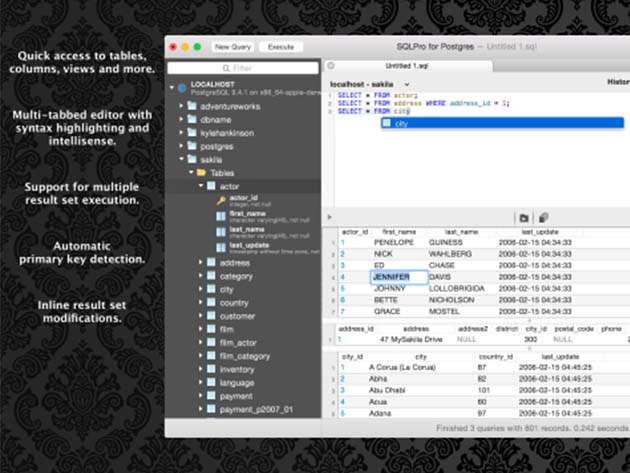This screenshot has height=473, width=630.
Task: Click the LOCALHOST server globe icon
Action: tap(182, 88)
